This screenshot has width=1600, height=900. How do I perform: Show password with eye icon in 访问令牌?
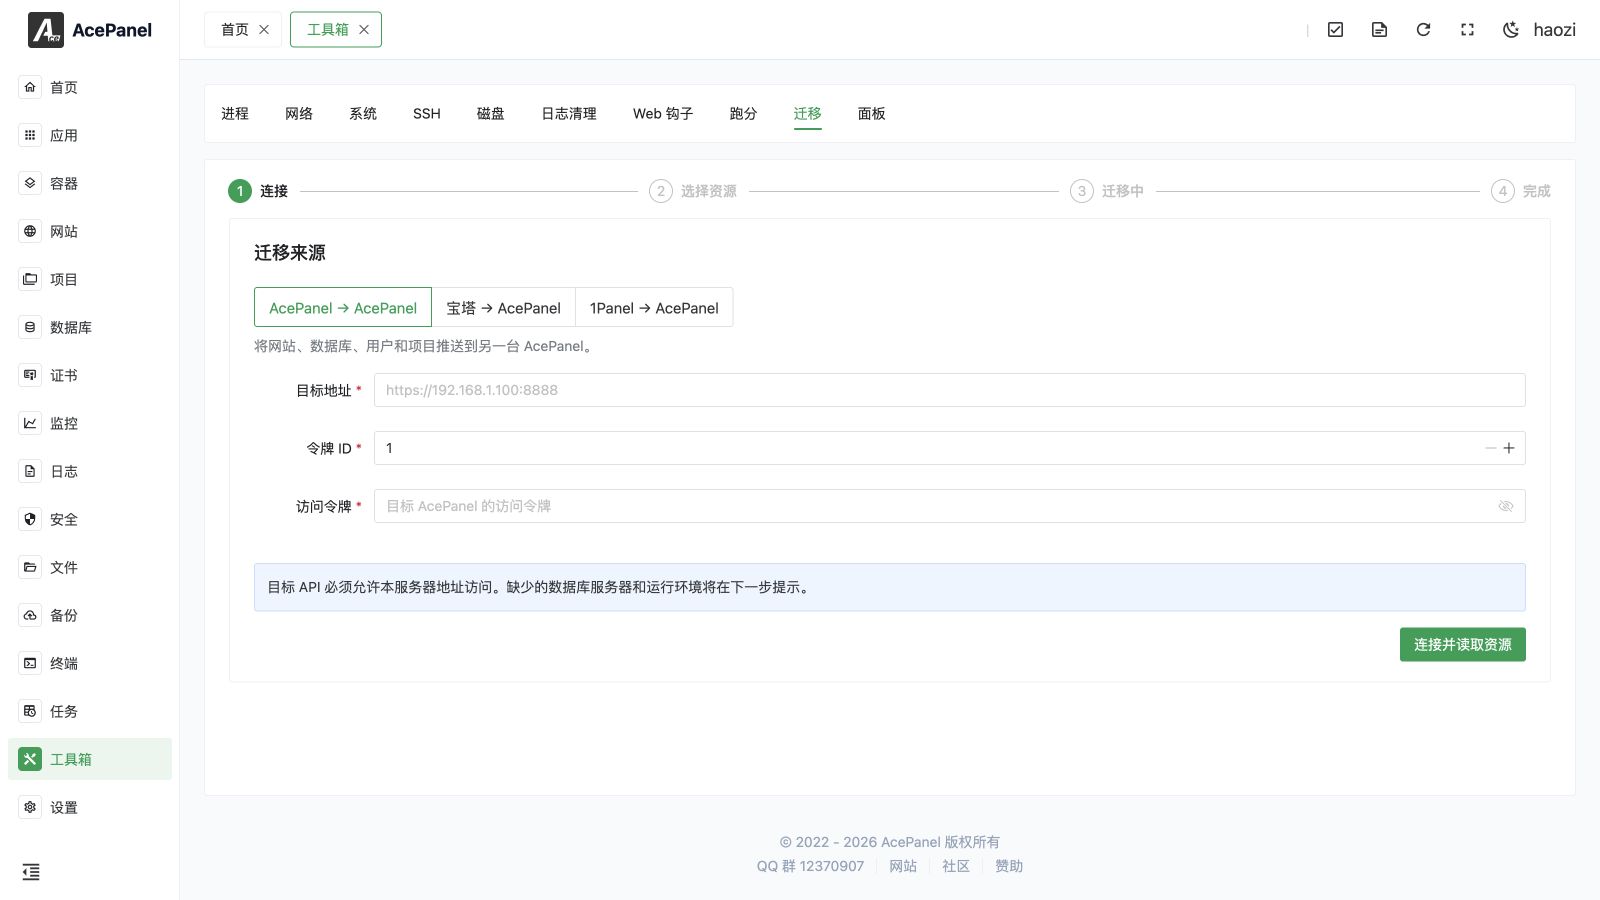1505,506
